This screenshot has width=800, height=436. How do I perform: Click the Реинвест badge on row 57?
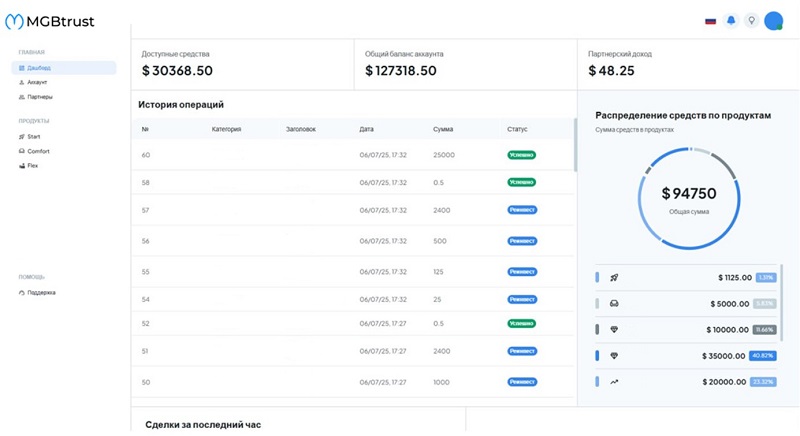[x=522, y=210]
